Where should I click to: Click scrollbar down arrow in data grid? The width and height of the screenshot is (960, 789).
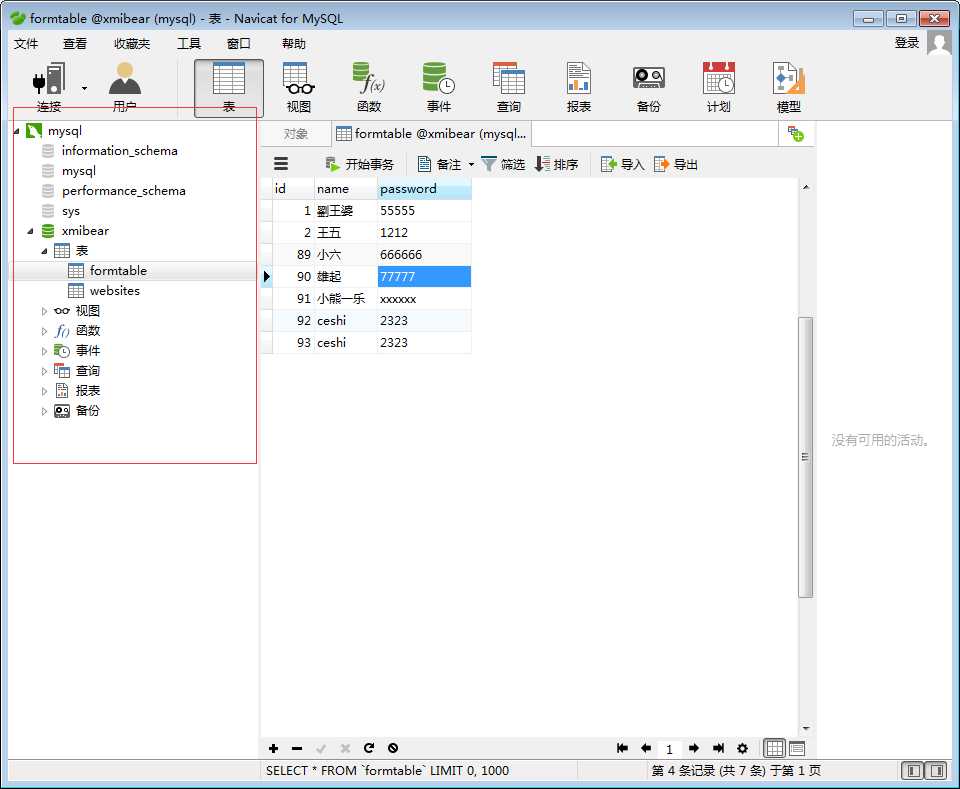tap(806, 728)
